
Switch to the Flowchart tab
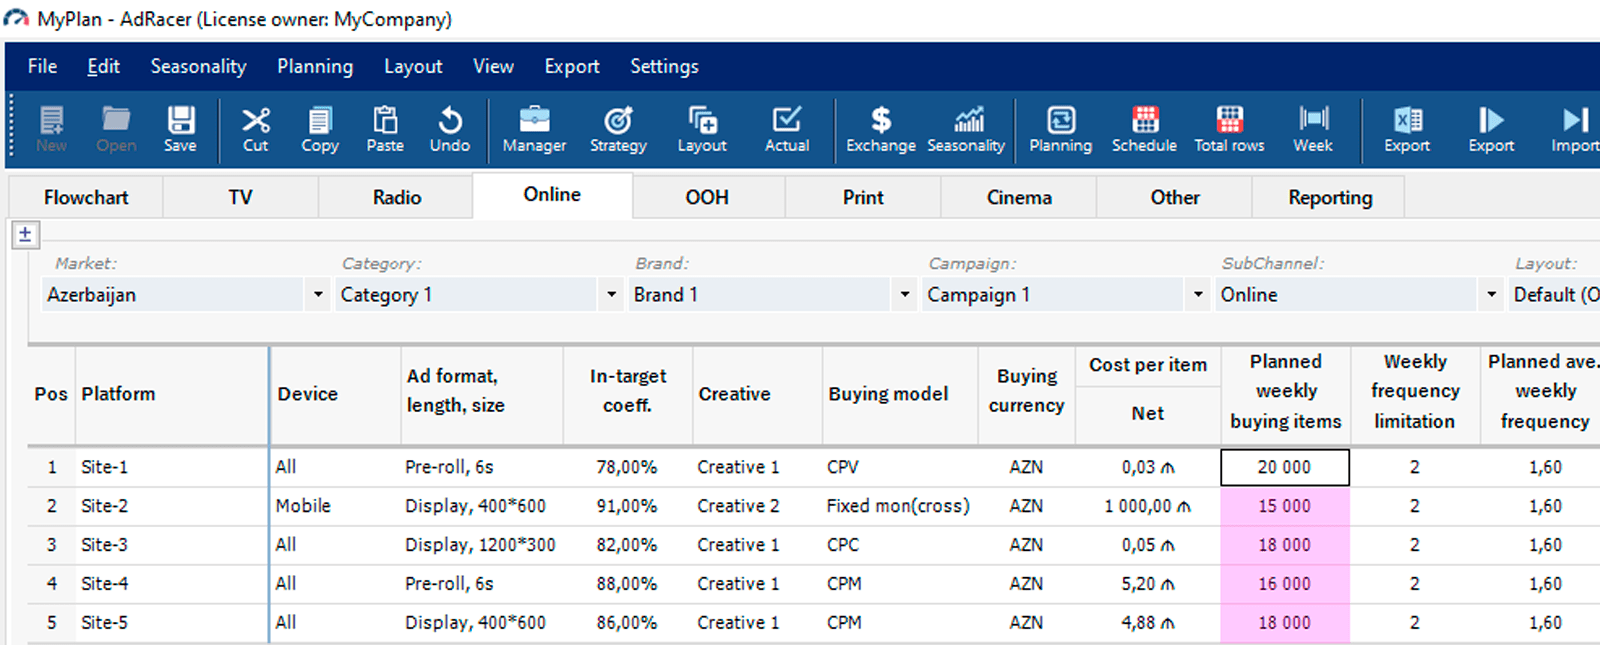click(86, 197)
